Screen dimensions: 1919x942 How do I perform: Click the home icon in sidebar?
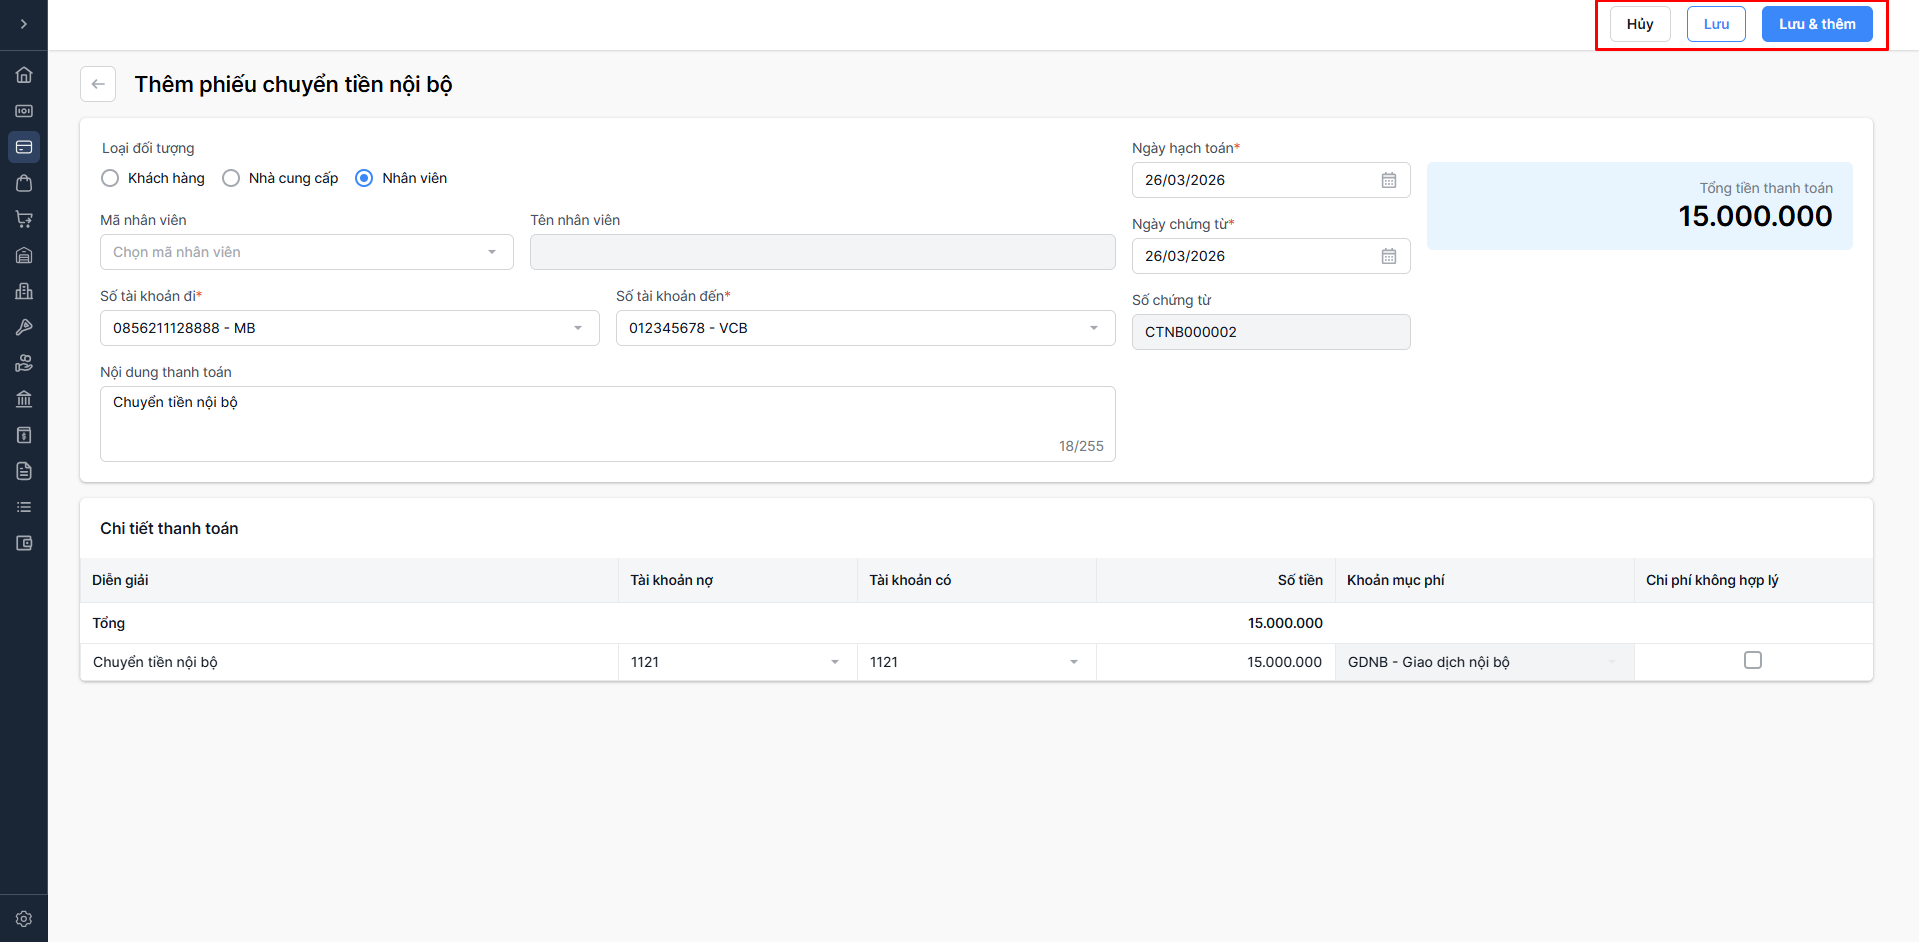click(24, 75)
